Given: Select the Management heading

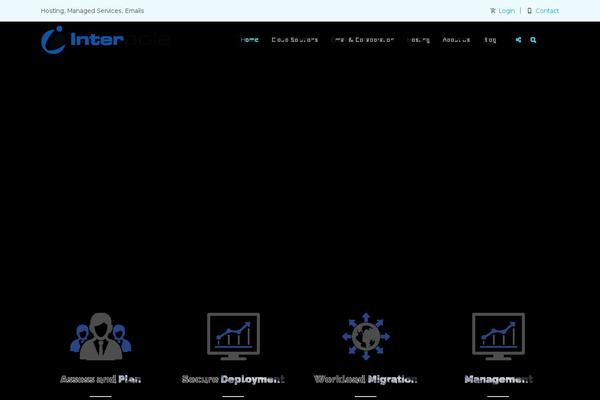Looking at the screenshot, I should coord(498,379).
